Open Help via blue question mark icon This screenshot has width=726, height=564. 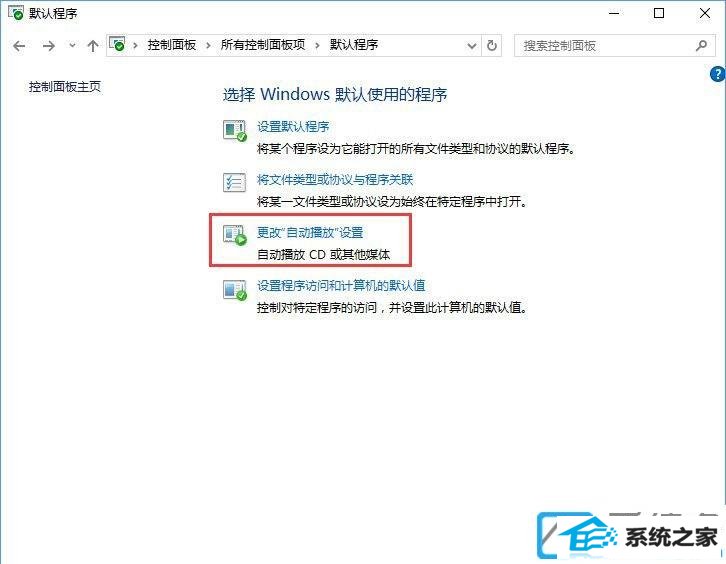[x=717, y=74]
